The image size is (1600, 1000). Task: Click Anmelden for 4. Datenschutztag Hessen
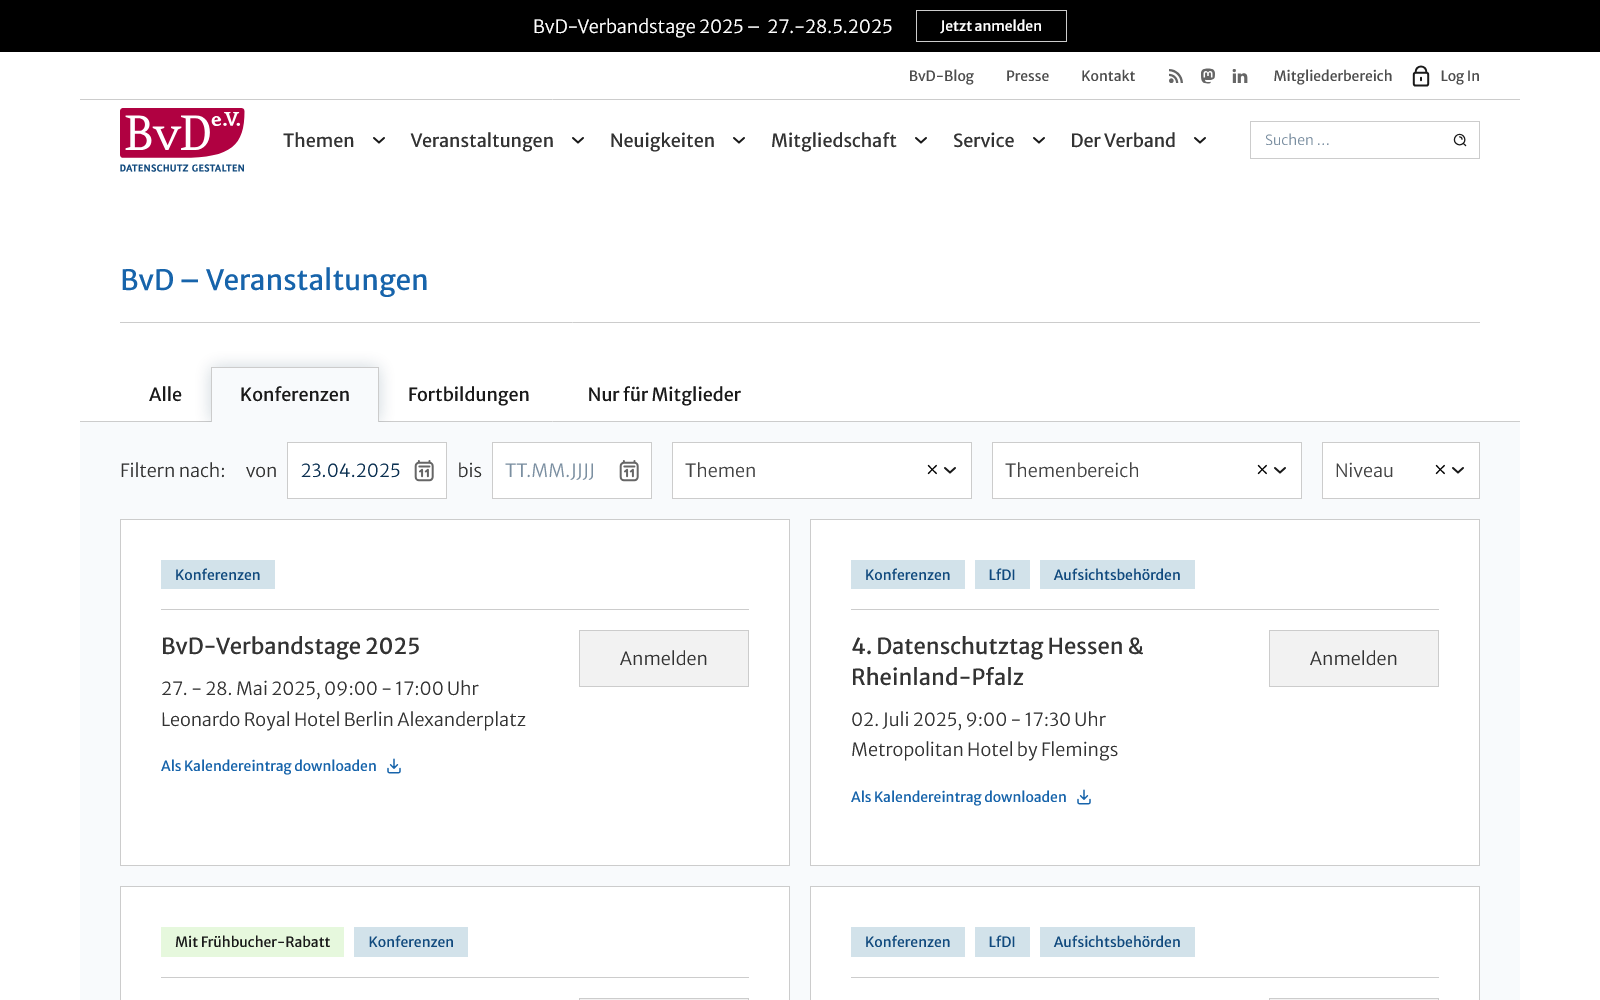coord(1353,658)
